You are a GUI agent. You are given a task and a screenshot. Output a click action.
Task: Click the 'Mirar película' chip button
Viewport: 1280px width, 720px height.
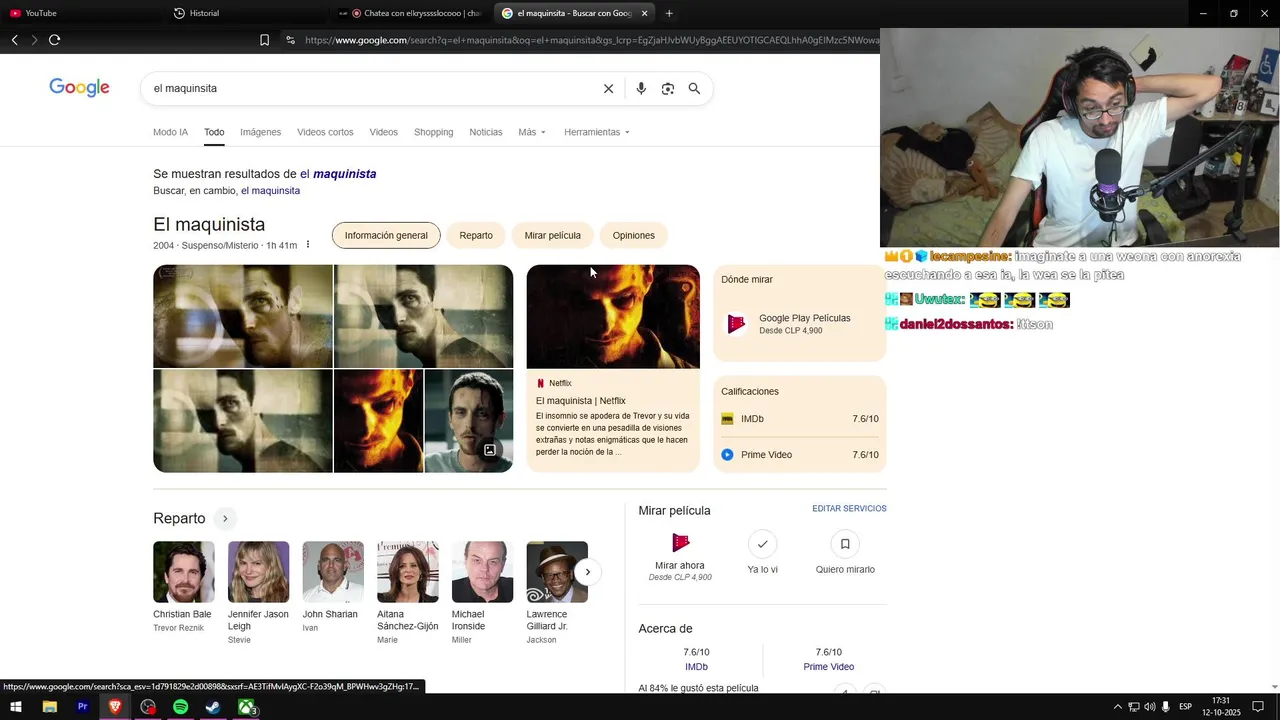point(552,236)
